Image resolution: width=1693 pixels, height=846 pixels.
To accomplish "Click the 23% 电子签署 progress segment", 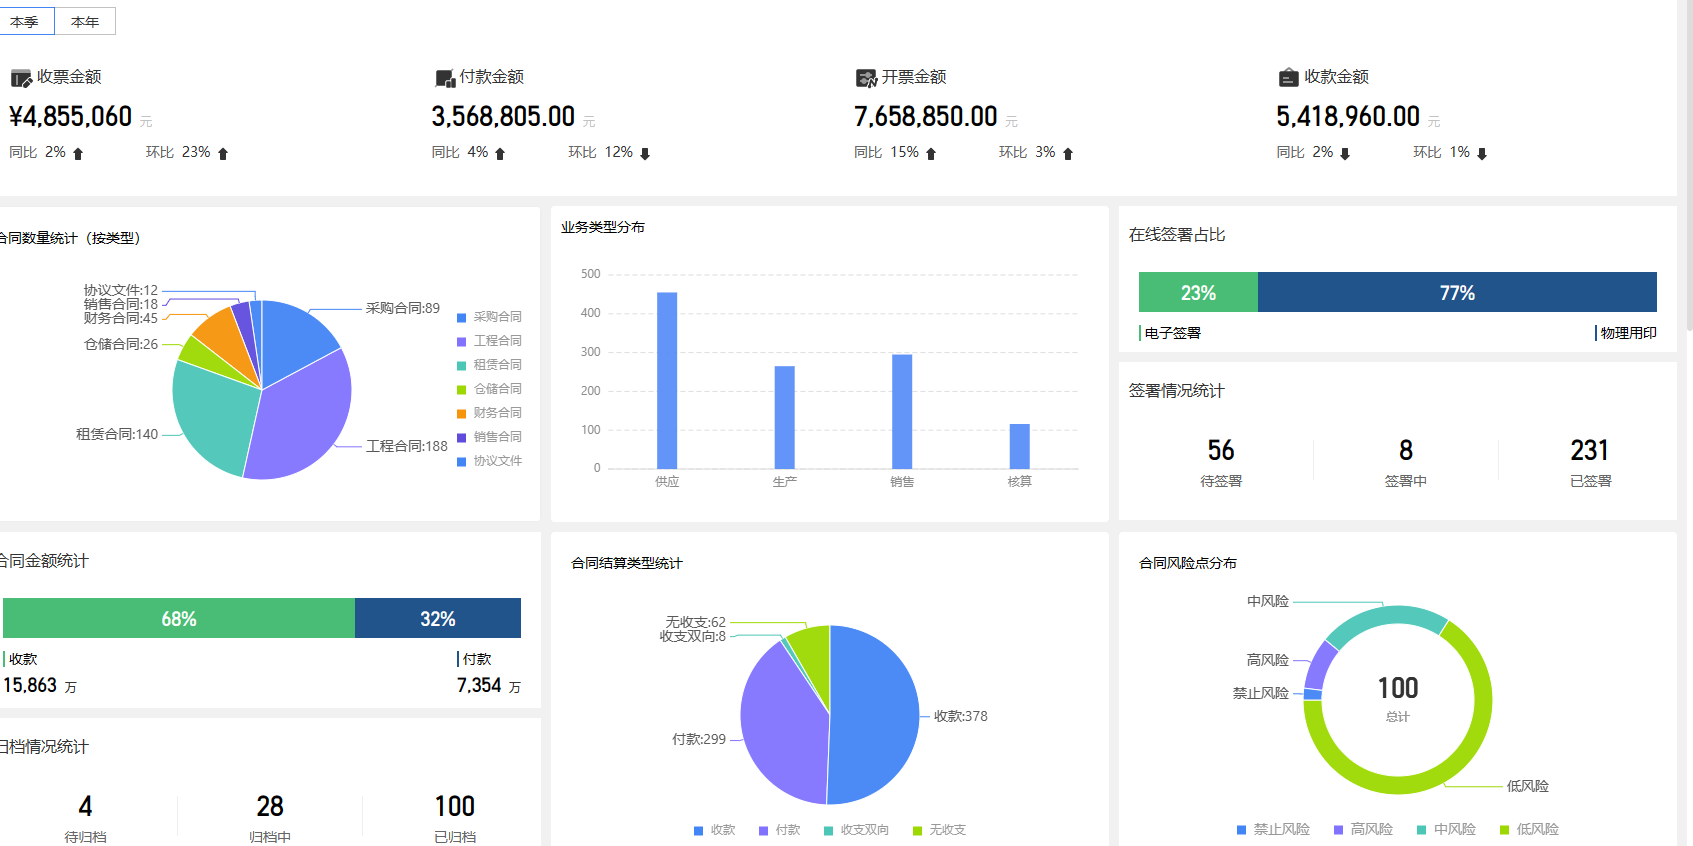I will click(x=1198, y=292).
